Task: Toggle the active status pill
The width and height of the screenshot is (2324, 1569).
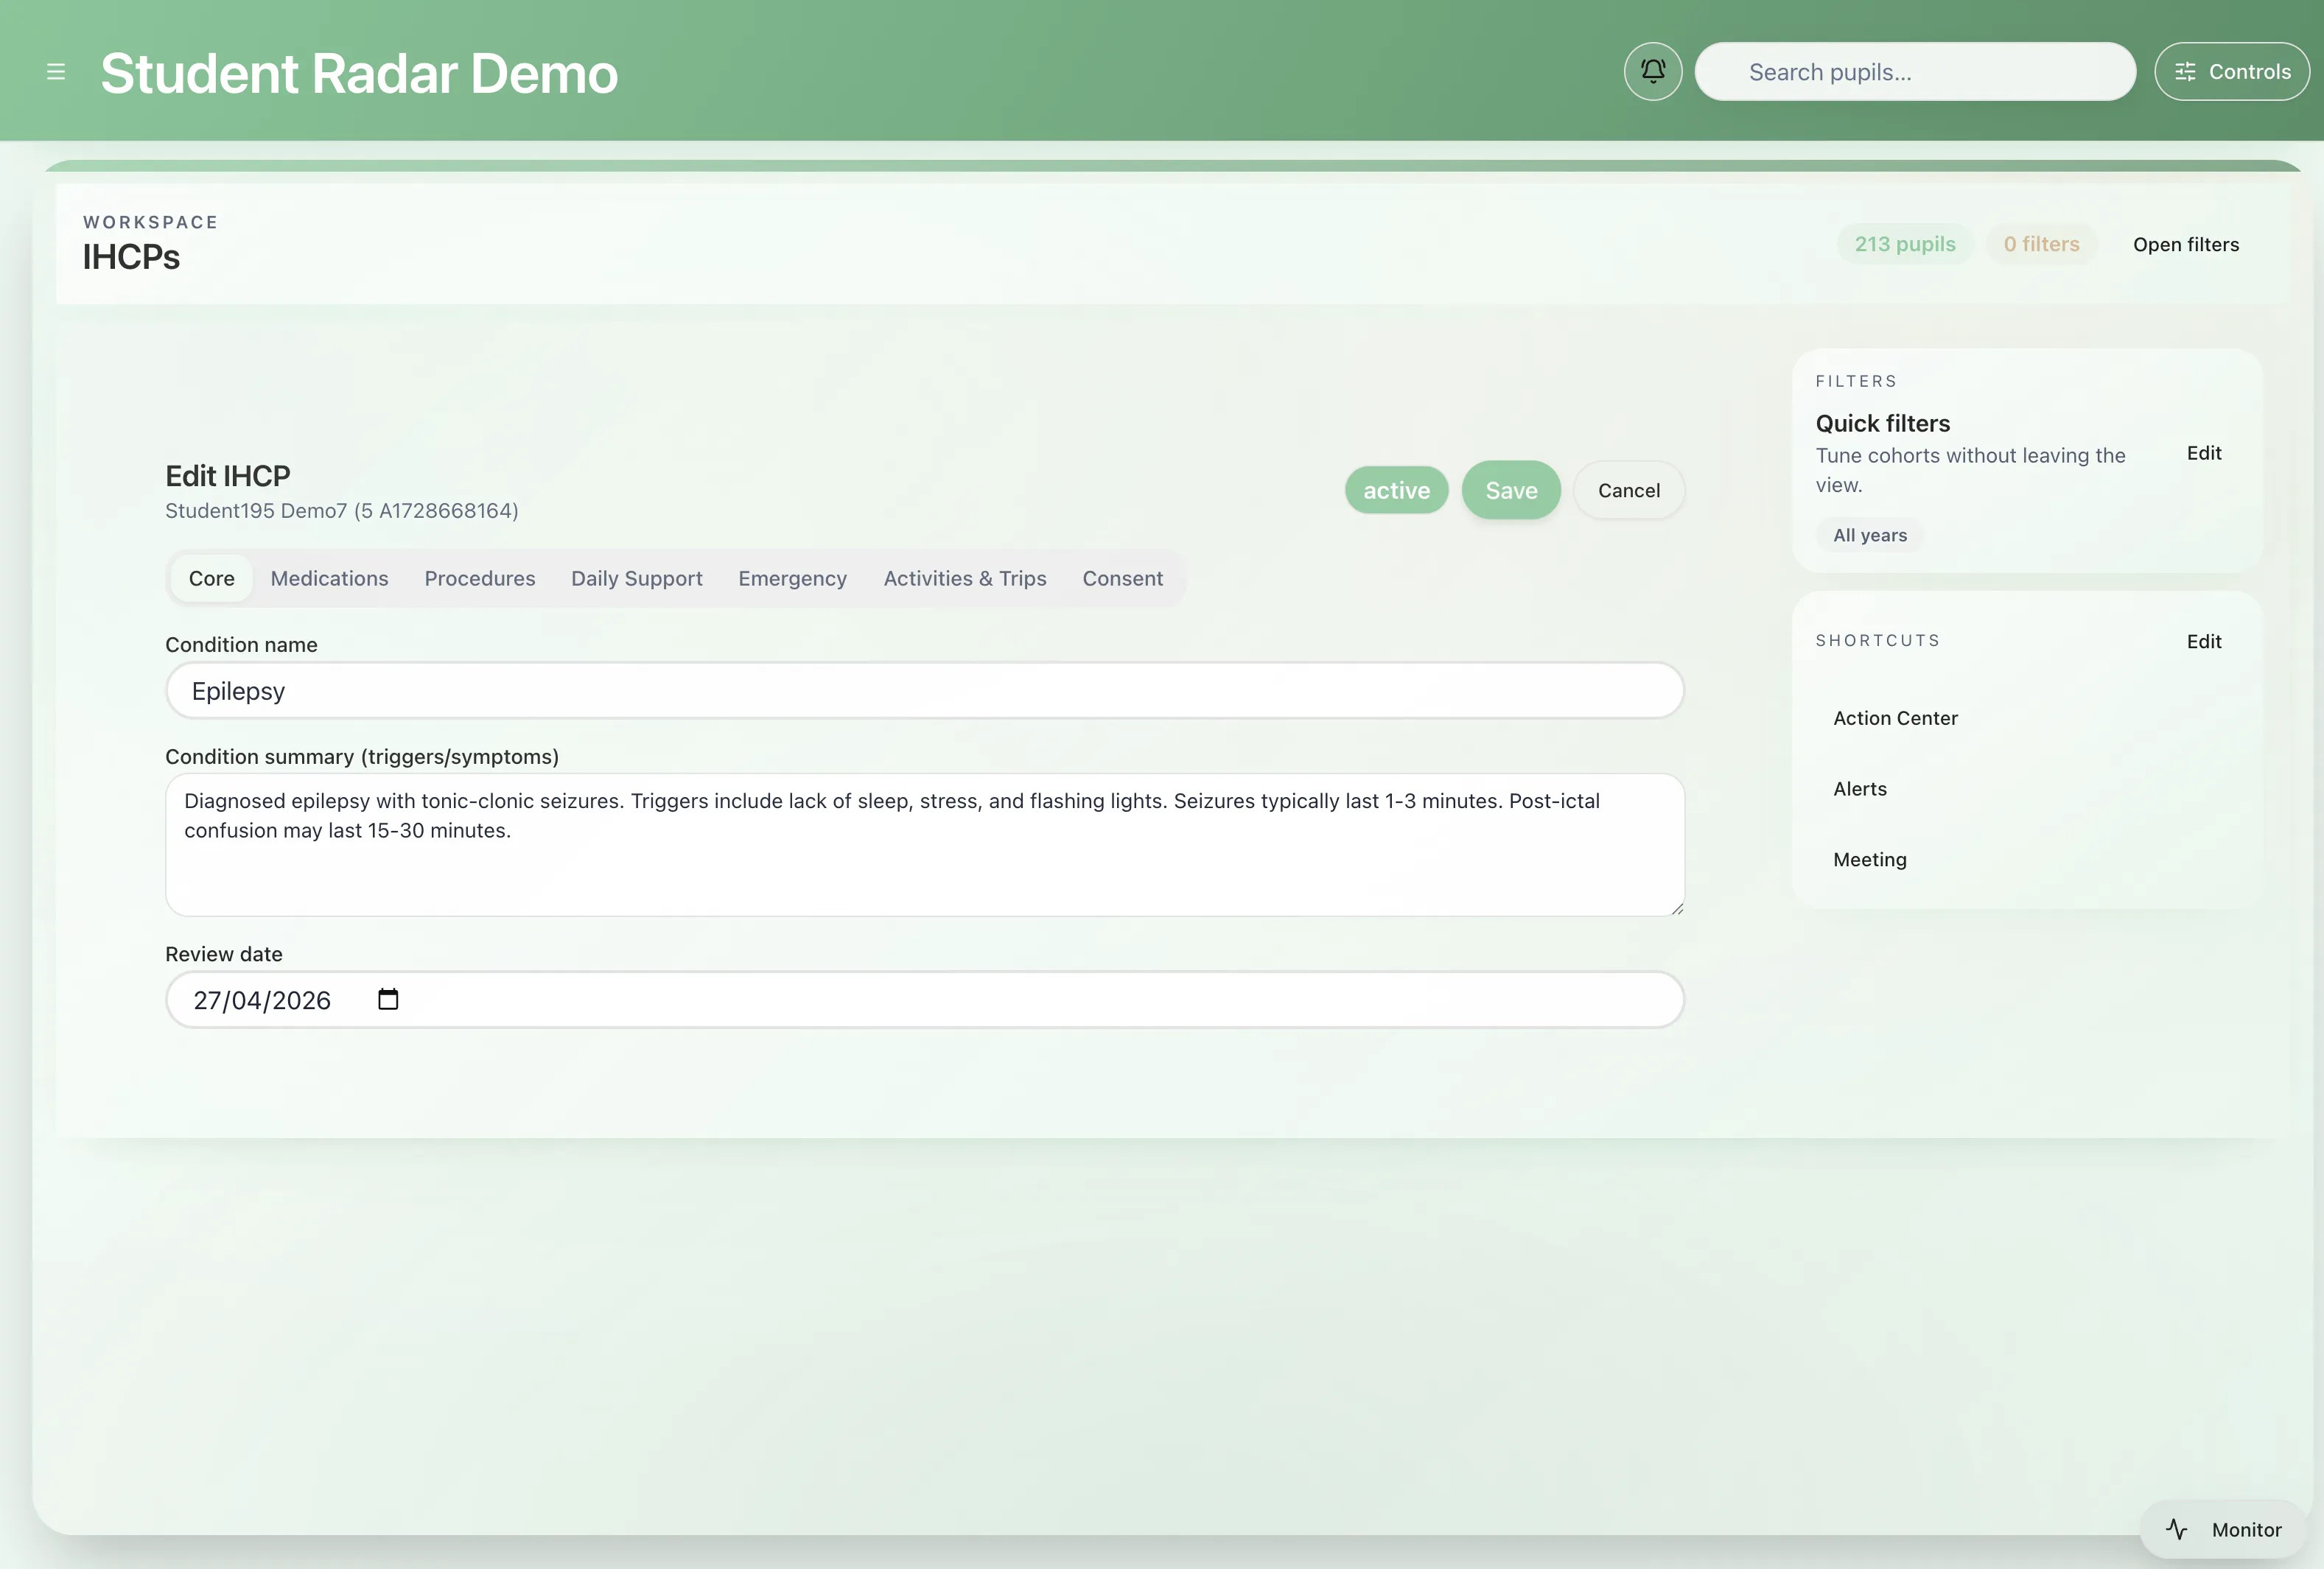Action: click(1396, 490)
